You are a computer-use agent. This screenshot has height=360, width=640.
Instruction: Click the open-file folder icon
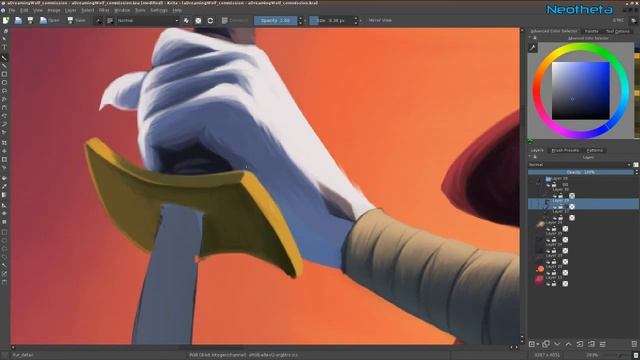[18, 20]
